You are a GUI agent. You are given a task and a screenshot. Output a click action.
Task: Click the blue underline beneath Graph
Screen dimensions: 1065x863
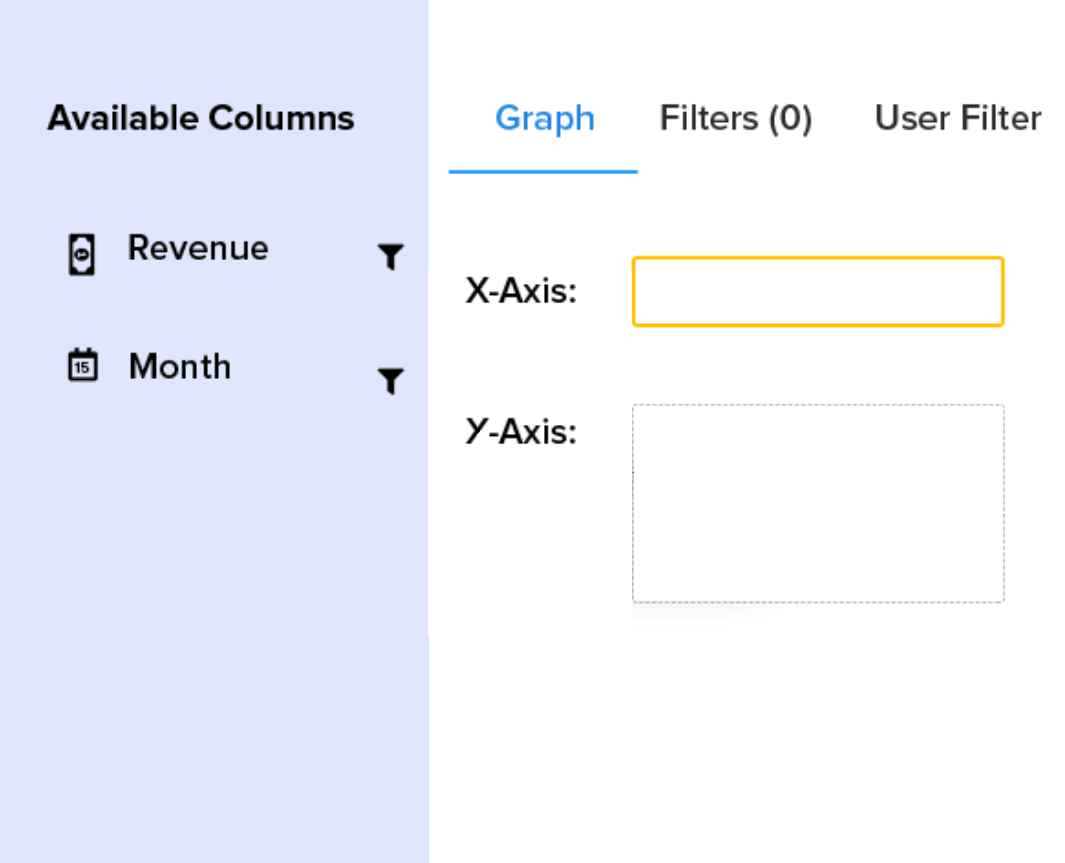click(543, 172)
